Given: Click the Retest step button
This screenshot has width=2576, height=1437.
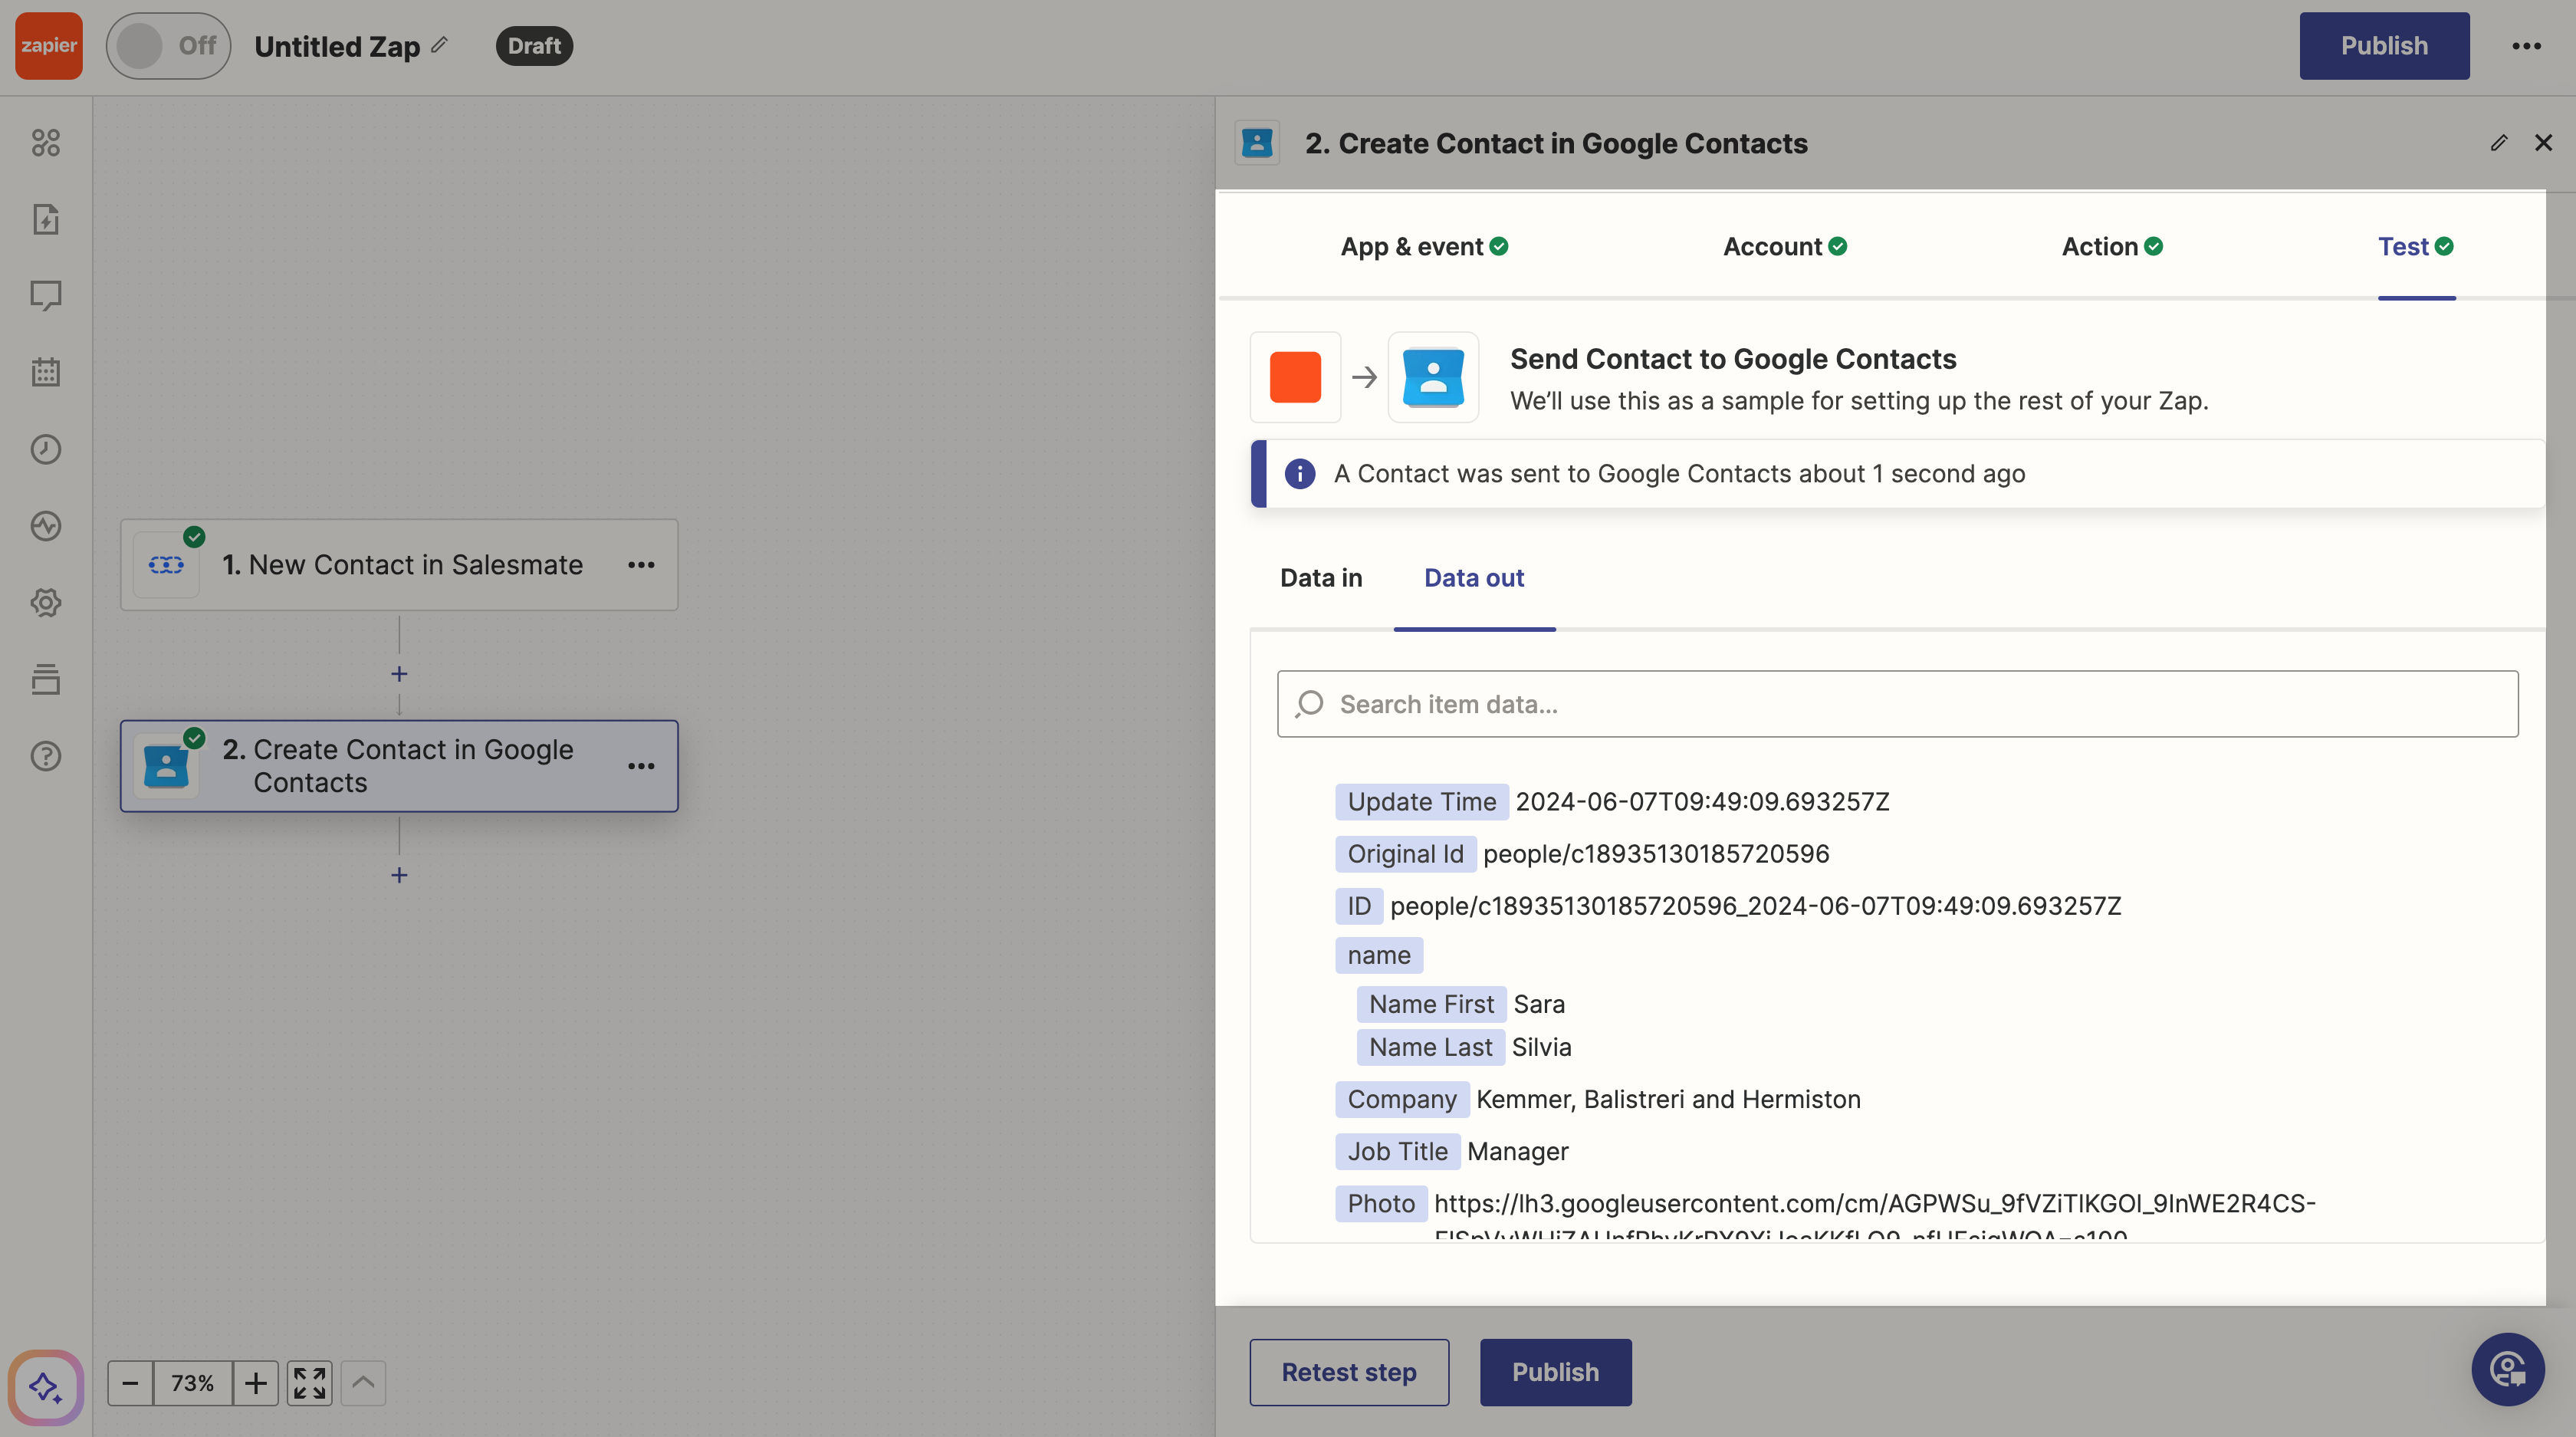Looking at the screenshot, I should pyautogui.click(x=1349, y=1372).
